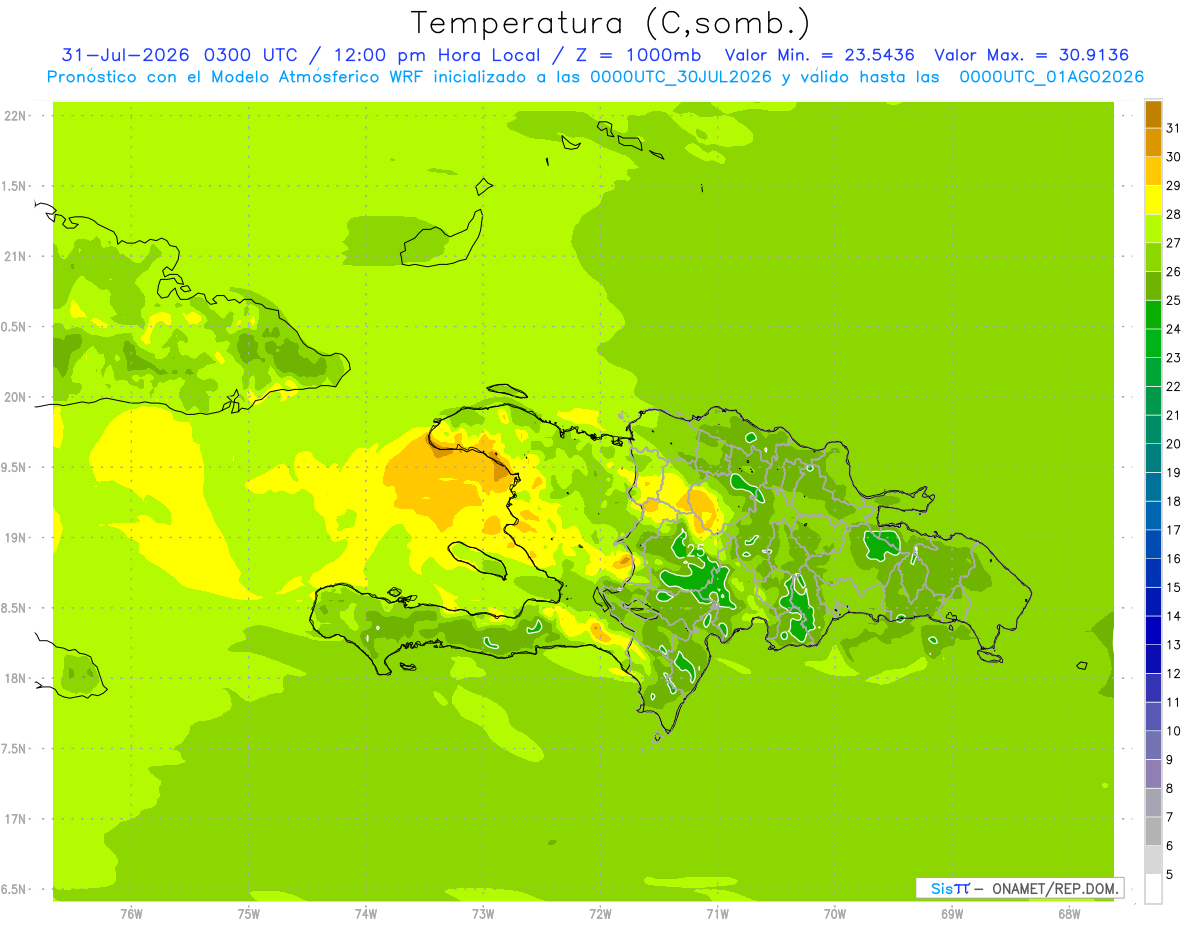The image size is (1200, 927).
Task: Pick the gray legend color between 6 and 7
Action: click(1153, 831)
